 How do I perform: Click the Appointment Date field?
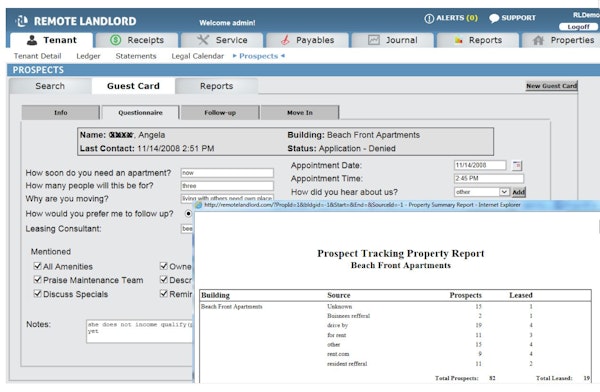click(480, 165)
